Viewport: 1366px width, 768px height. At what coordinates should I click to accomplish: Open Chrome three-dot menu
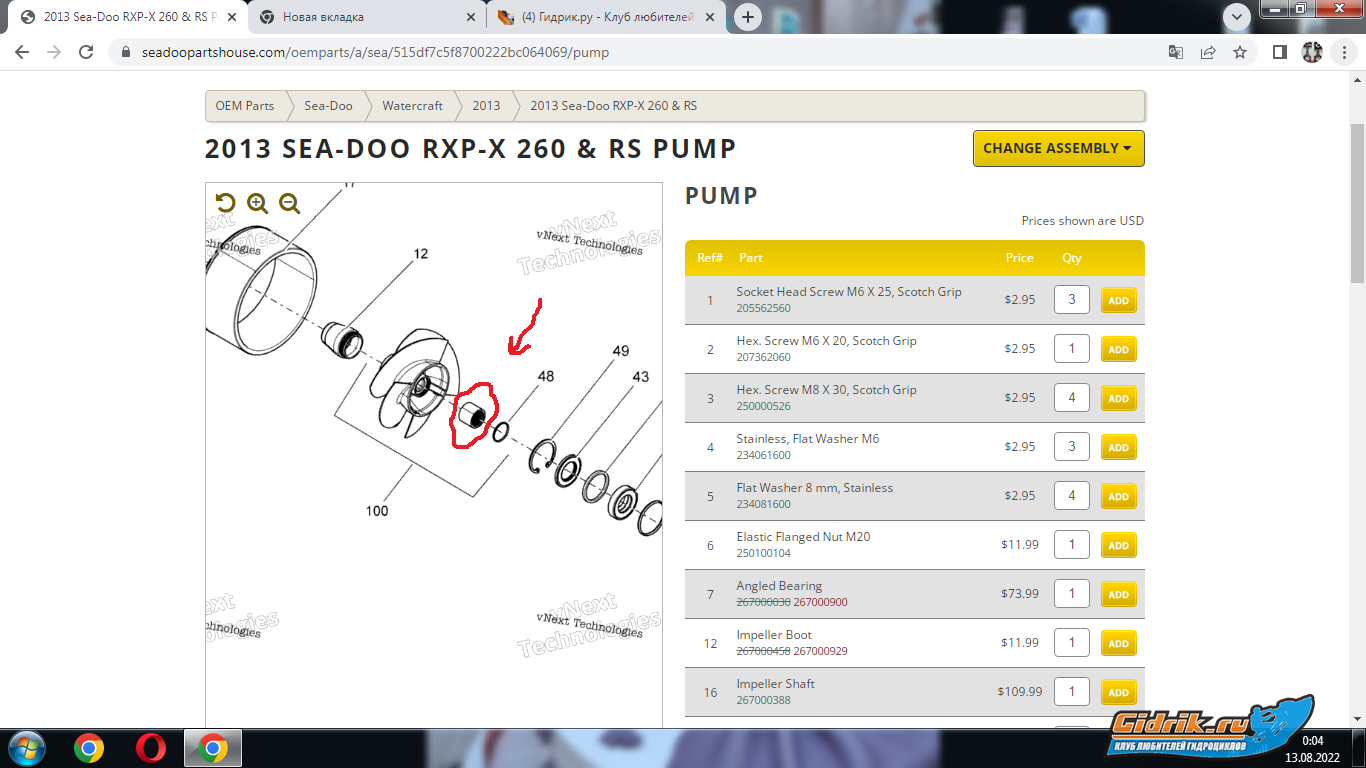point(1343,52)
